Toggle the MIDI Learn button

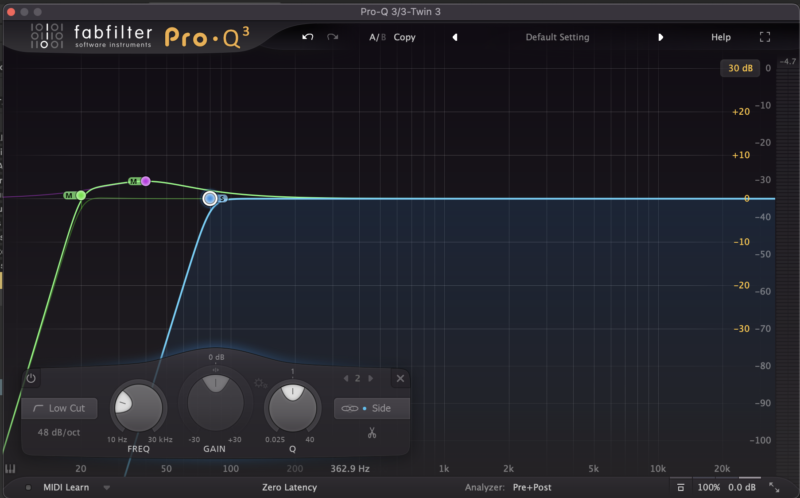pyautogui.click(x=66, y=487)
